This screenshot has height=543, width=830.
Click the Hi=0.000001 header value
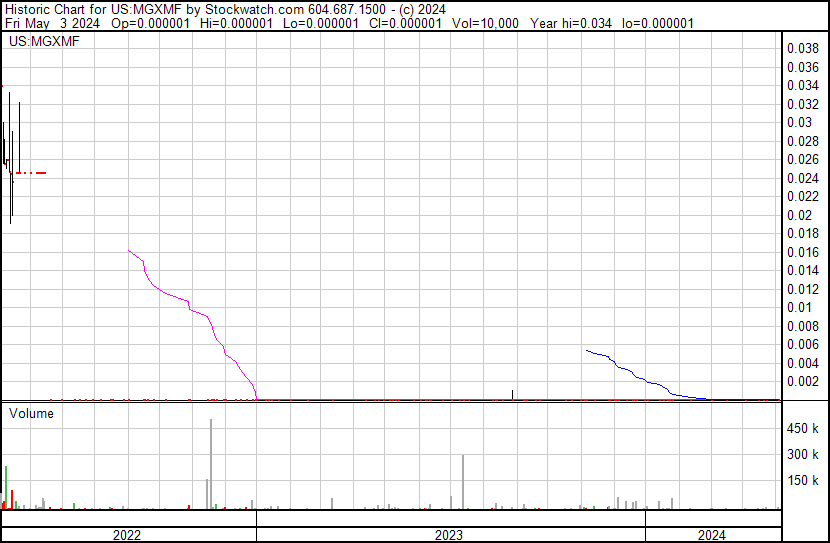(237, 23)
